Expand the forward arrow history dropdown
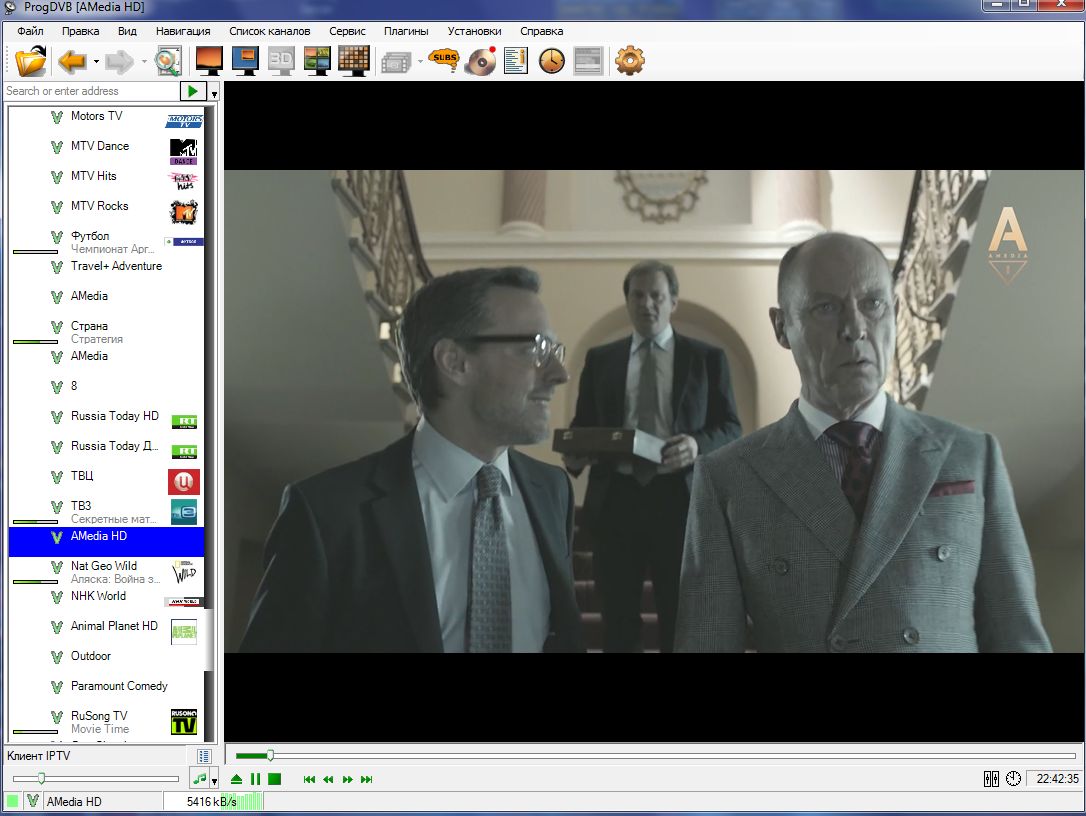Viewport: 1086px width, 816px height. pyautogui.click(x=144, y=62)
